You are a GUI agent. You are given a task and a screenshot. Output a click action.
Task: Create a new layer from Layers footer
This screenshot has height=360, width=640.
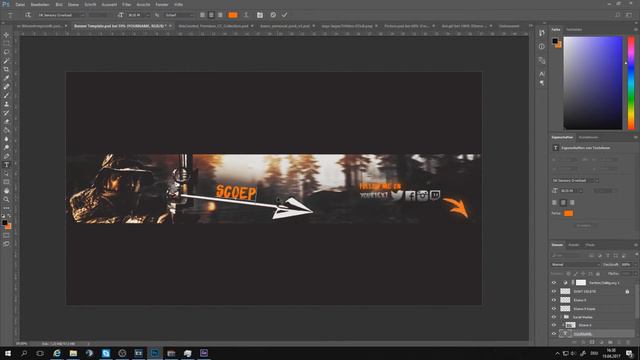[x=619, y=342]
